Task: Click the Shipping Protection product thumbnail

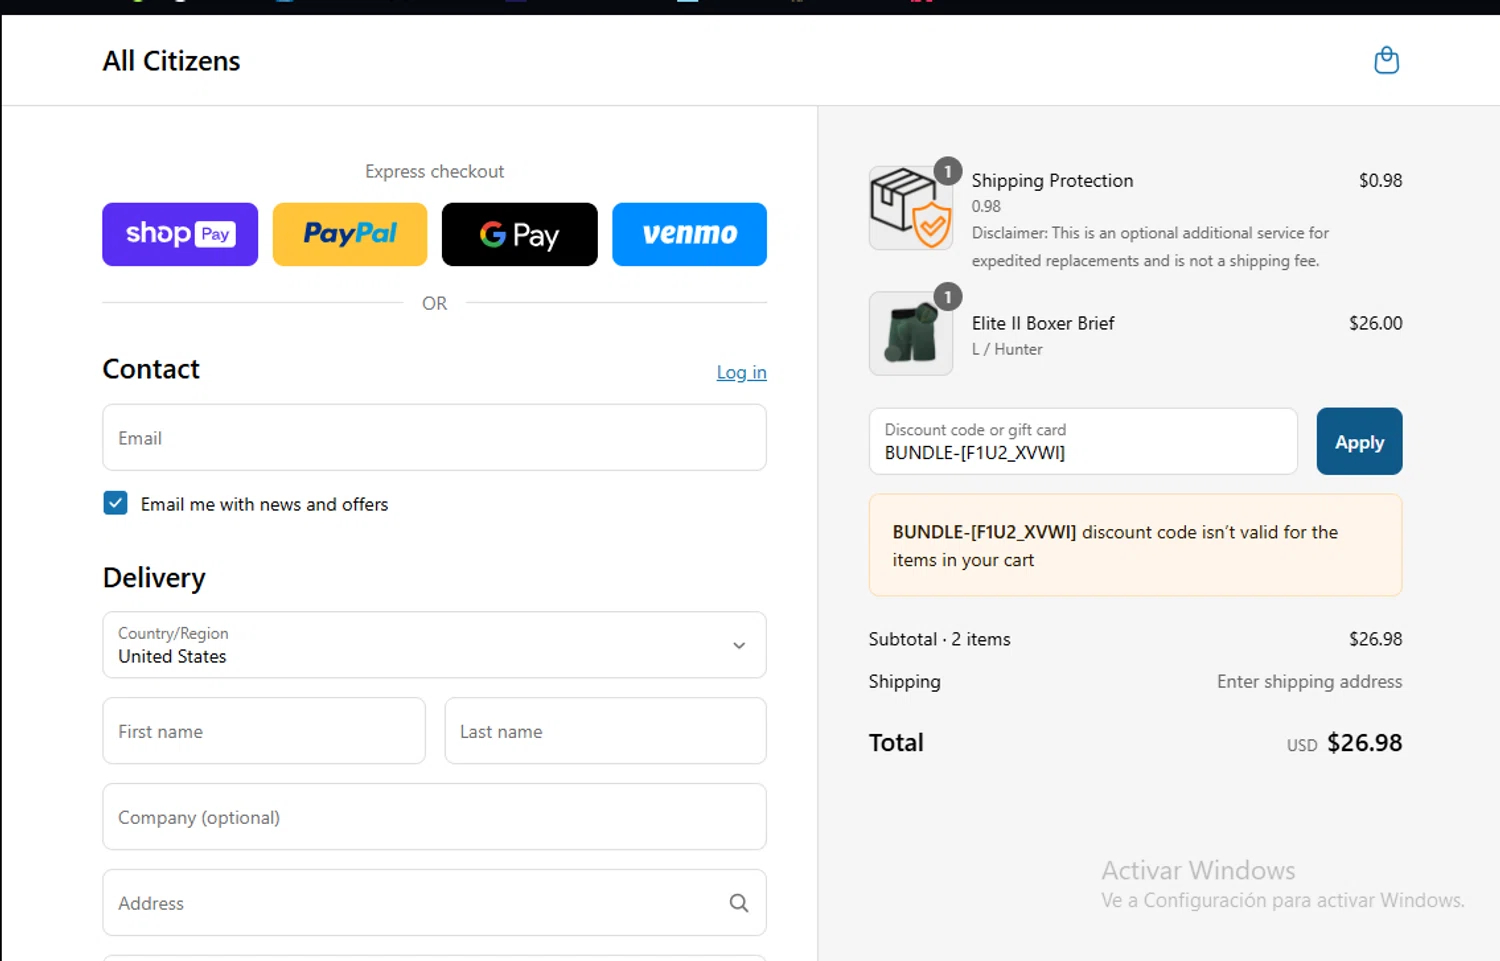Action: [x=911, y=208]
